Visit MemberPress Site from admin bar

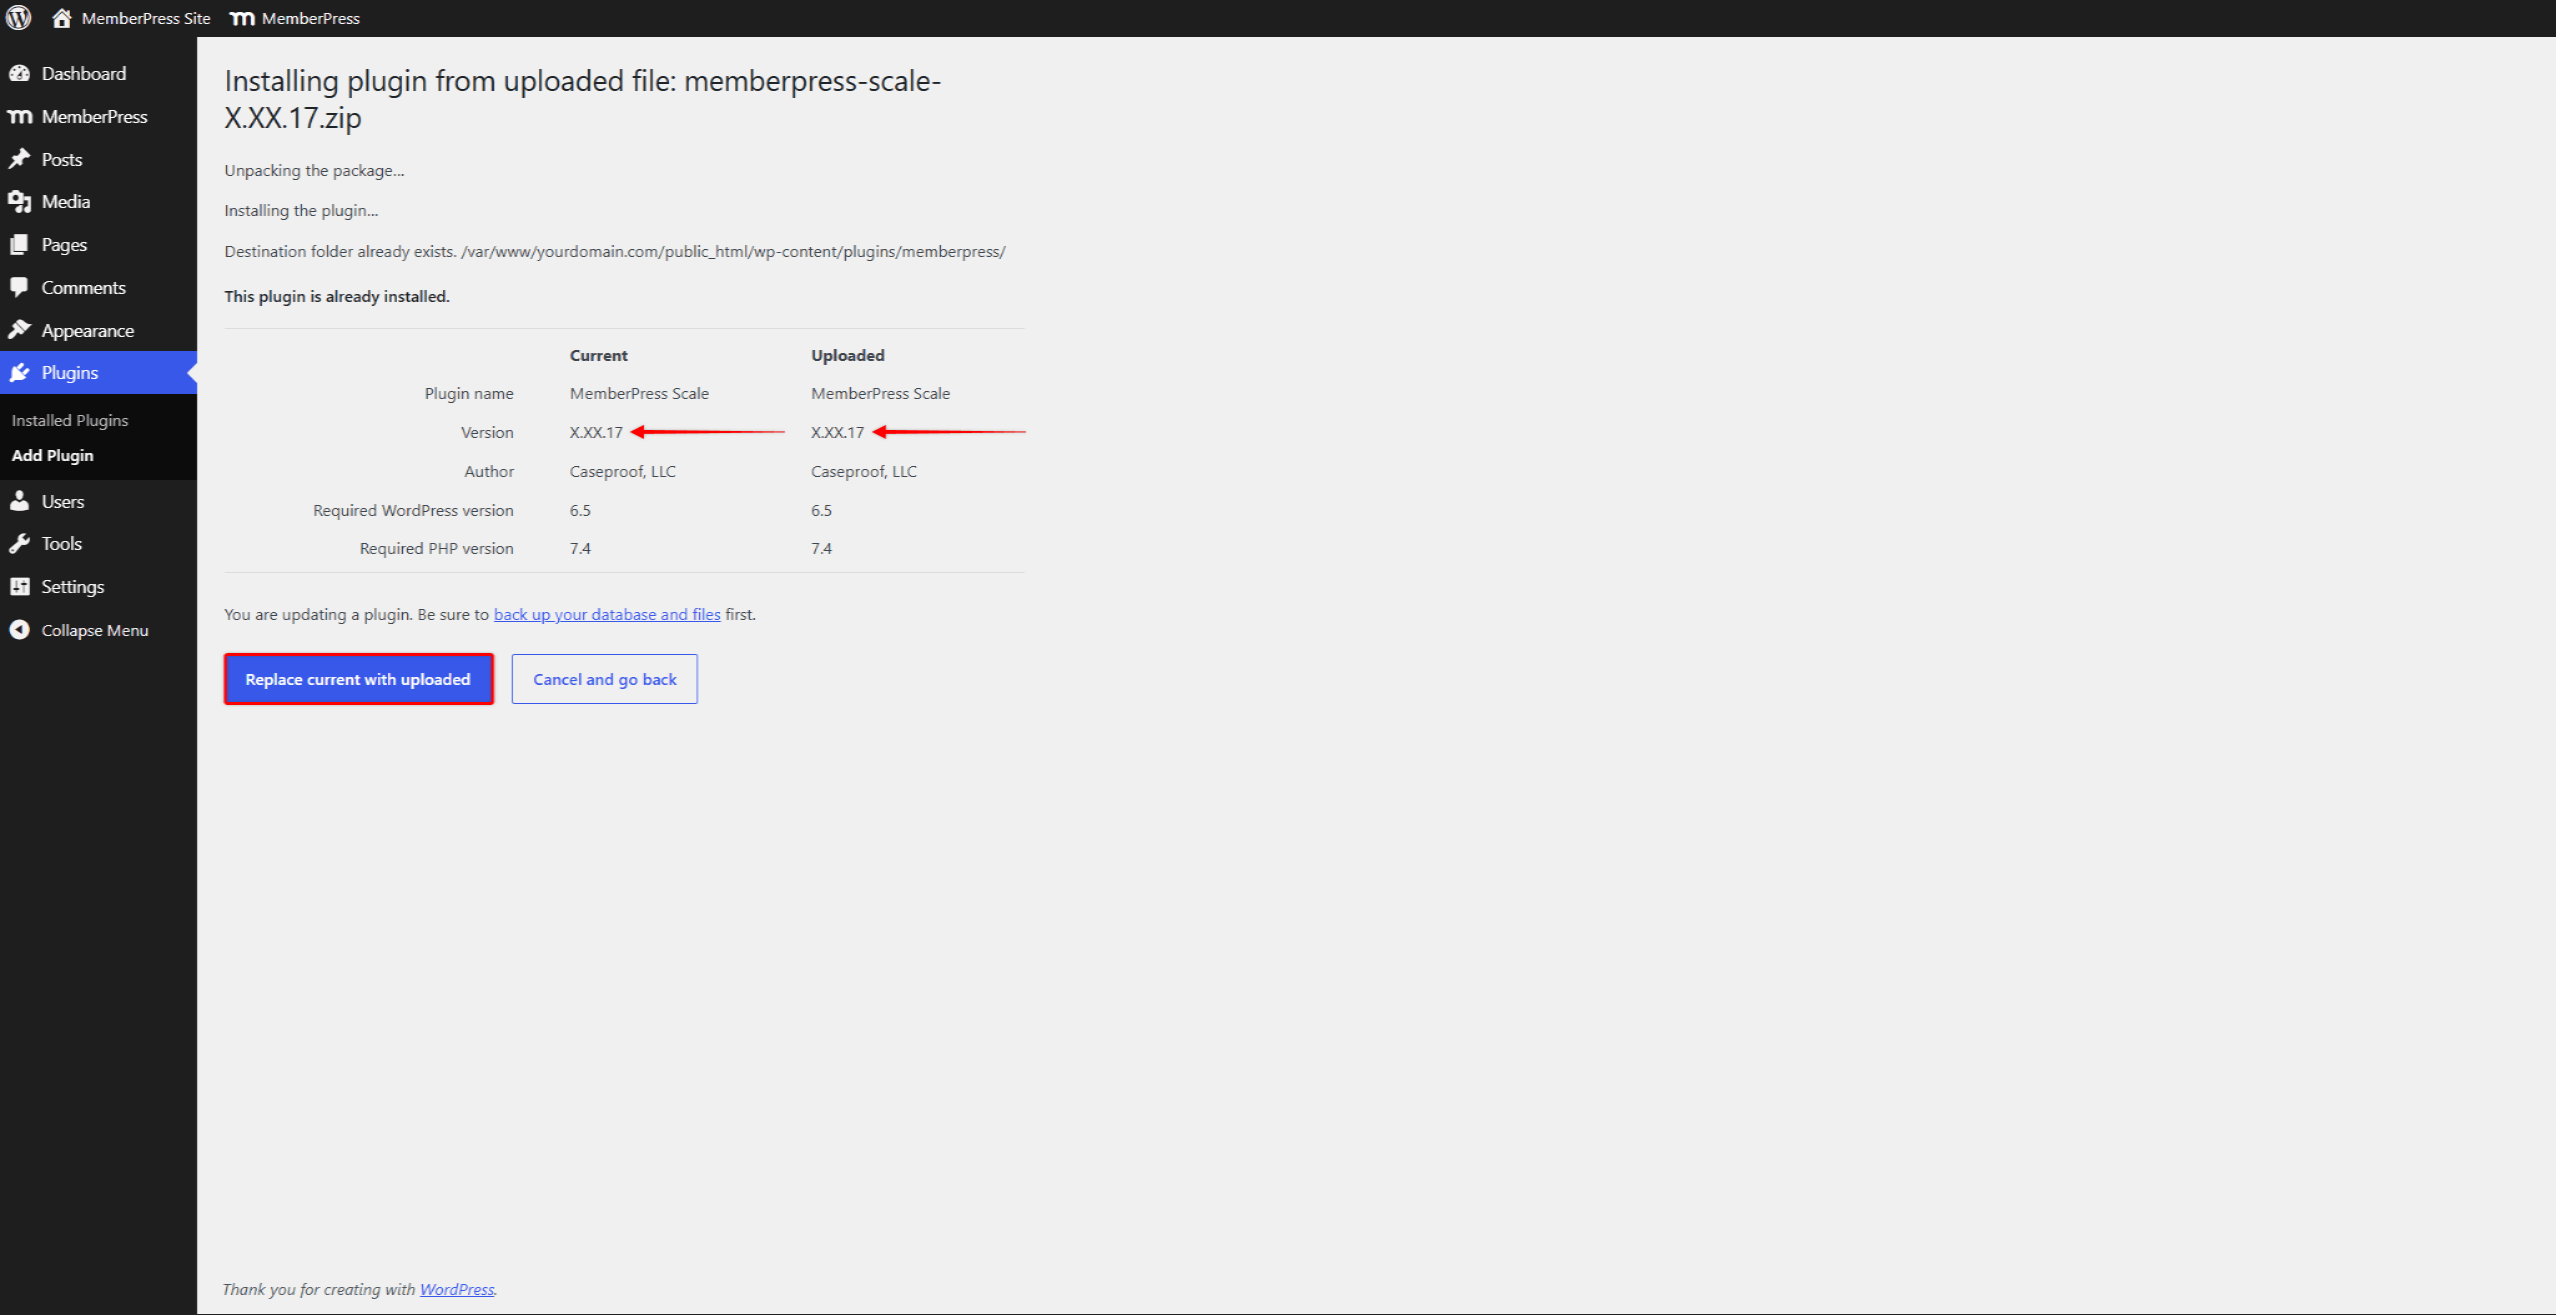[x=132, y=18]
